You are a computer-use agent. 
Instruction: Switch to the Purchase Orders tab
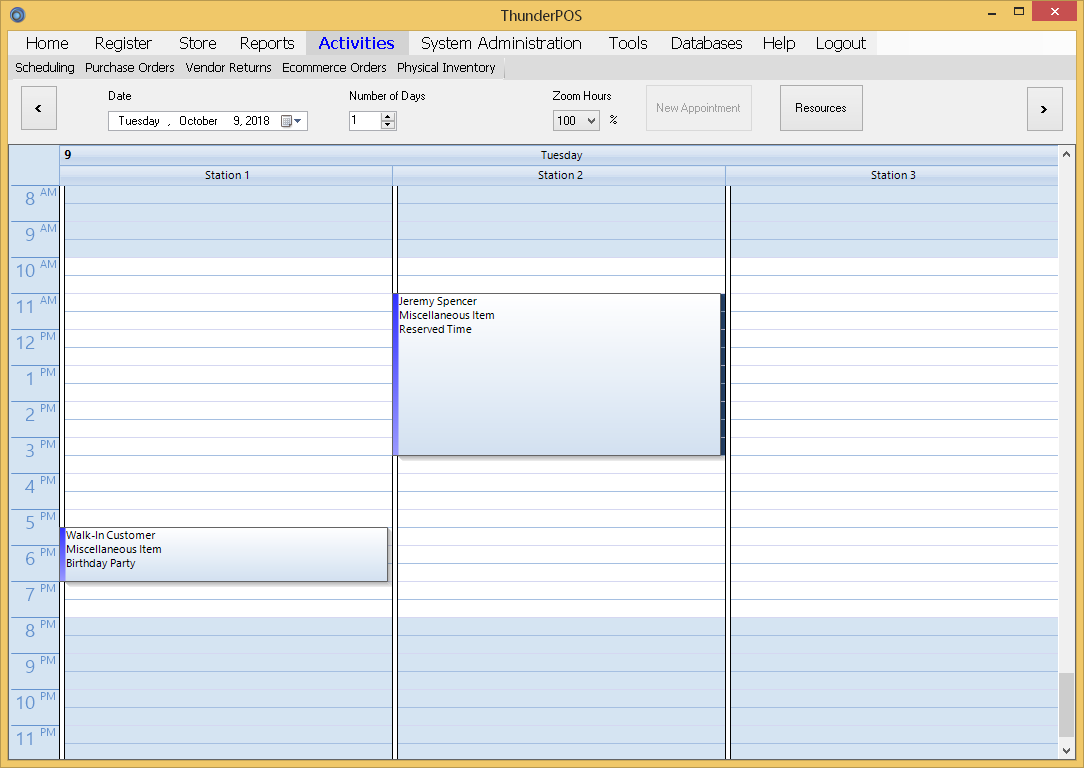click(129, 68)
